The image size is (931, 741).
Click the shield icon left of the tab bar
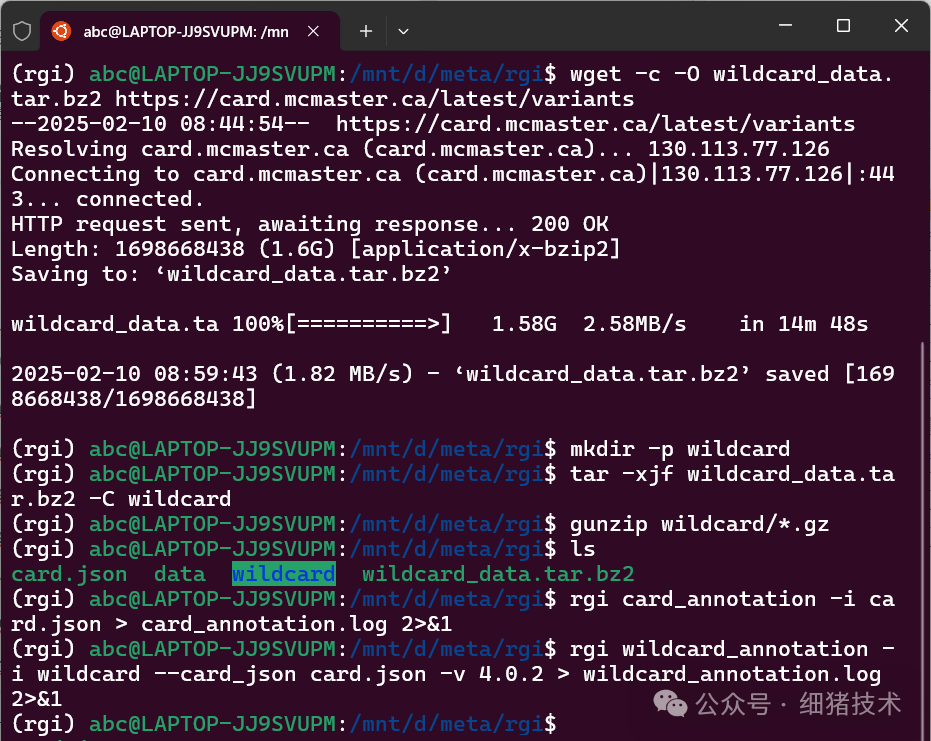tap(20, 31)
